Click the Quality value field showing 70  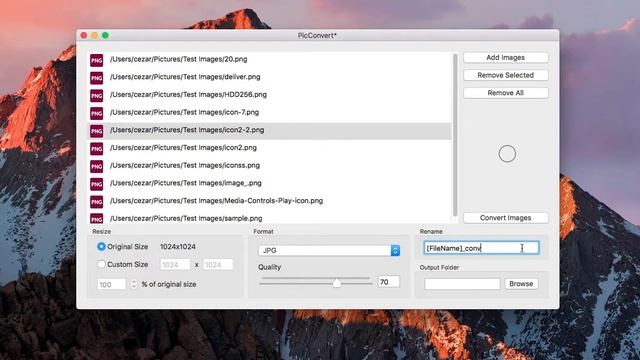tap(389, 282)
